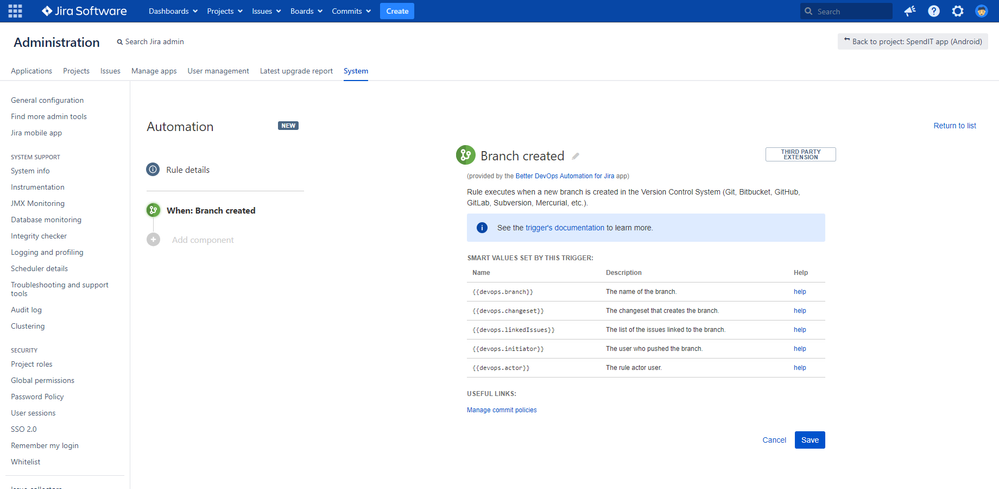Click help for devops.branch row
999x489 pixels.
click(800, 292)
